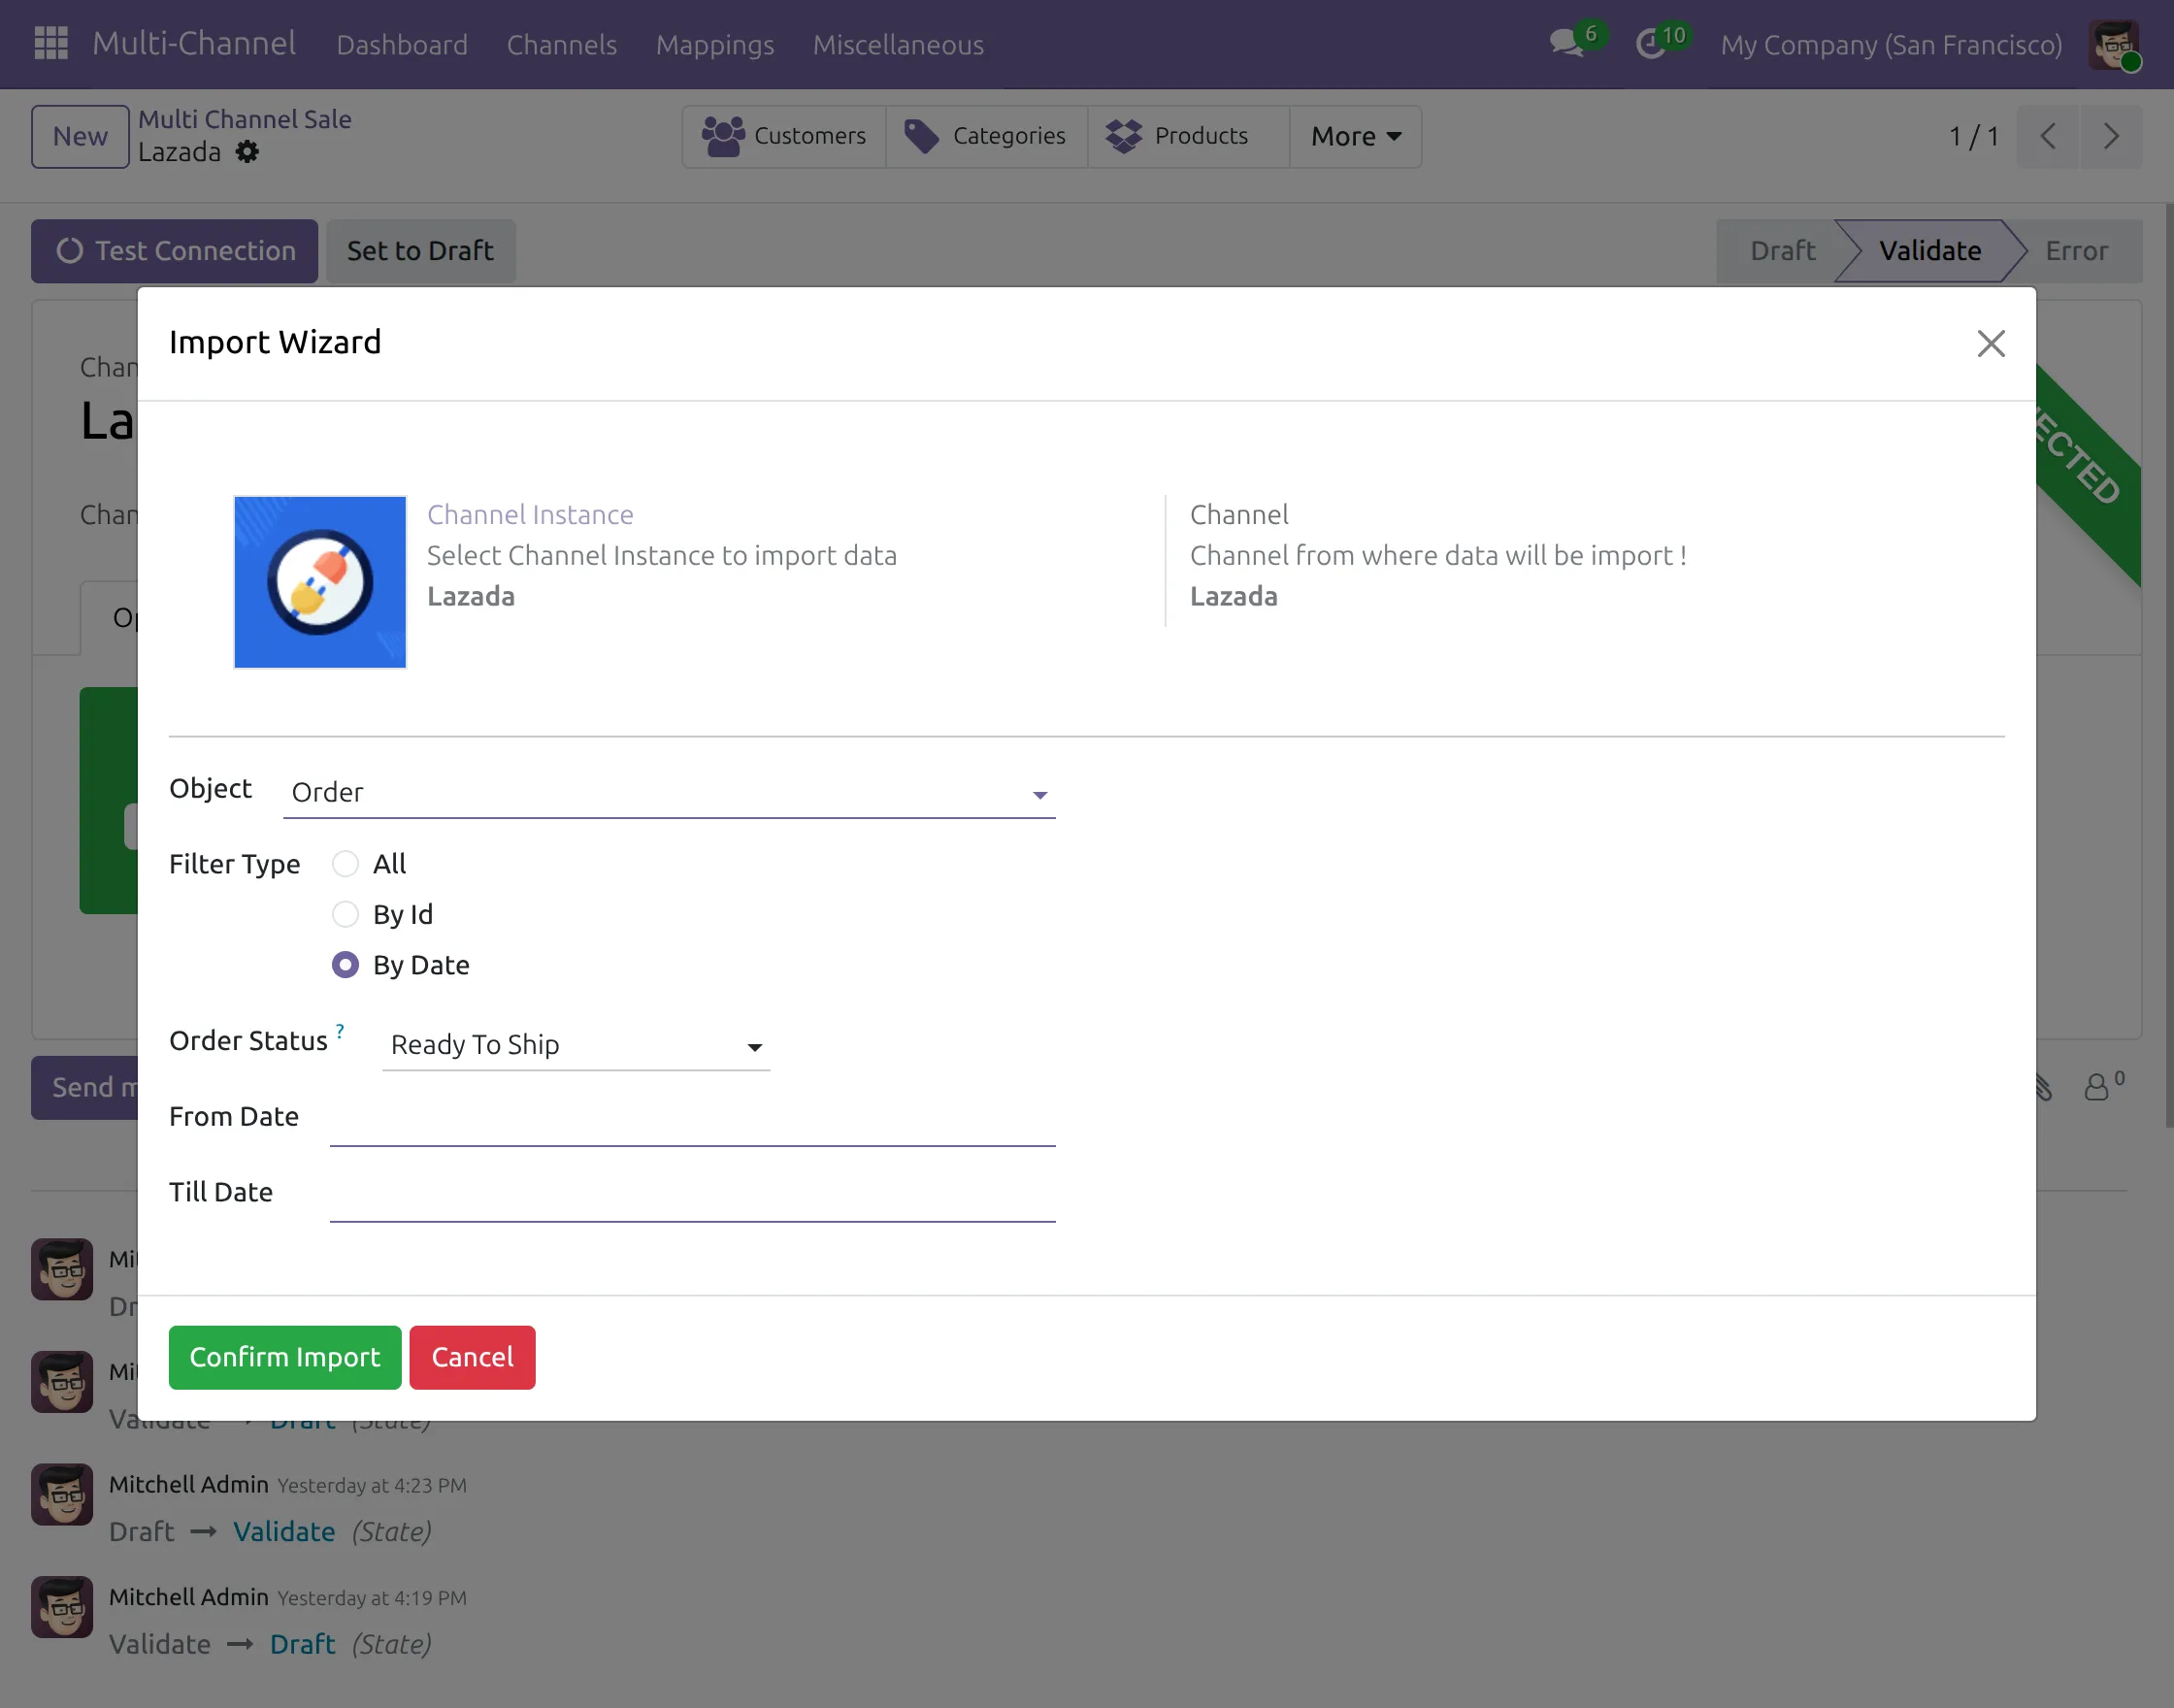Go to the previous record arrow
Screen dimensions: 2174x1708
(2048, 136)
